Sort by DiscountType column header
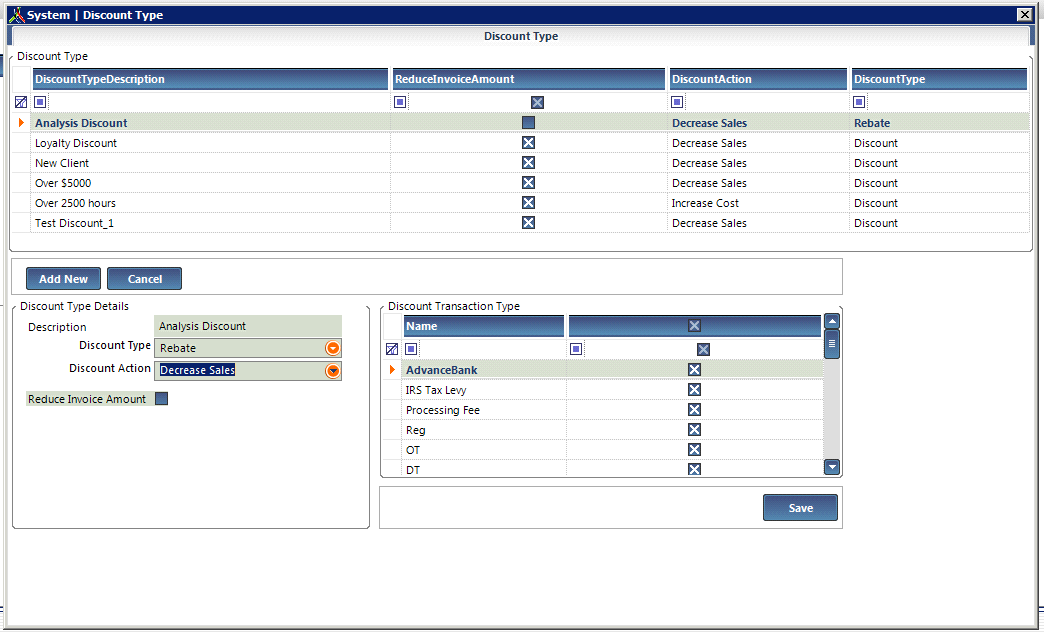The image size is (1044, 632). coord(939,79)
